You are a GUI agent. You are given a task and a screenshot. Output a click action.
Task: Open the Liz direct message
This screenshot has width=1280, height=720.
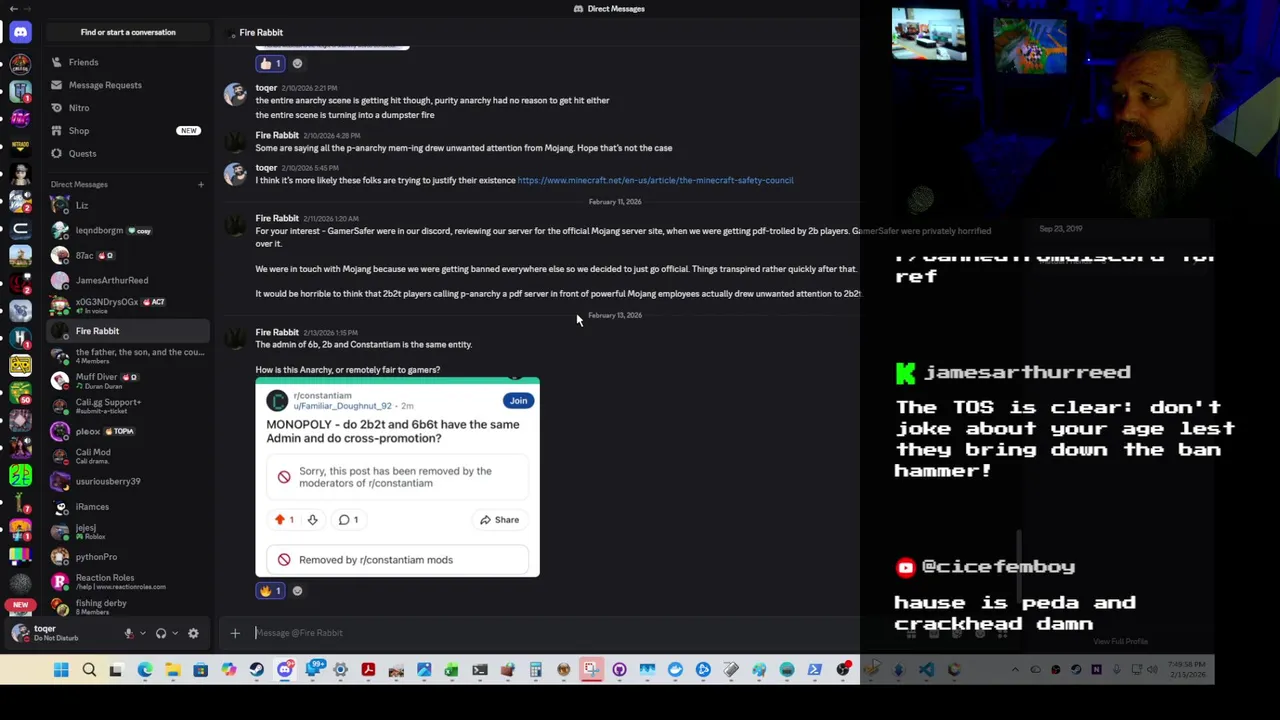coord(128,205)
